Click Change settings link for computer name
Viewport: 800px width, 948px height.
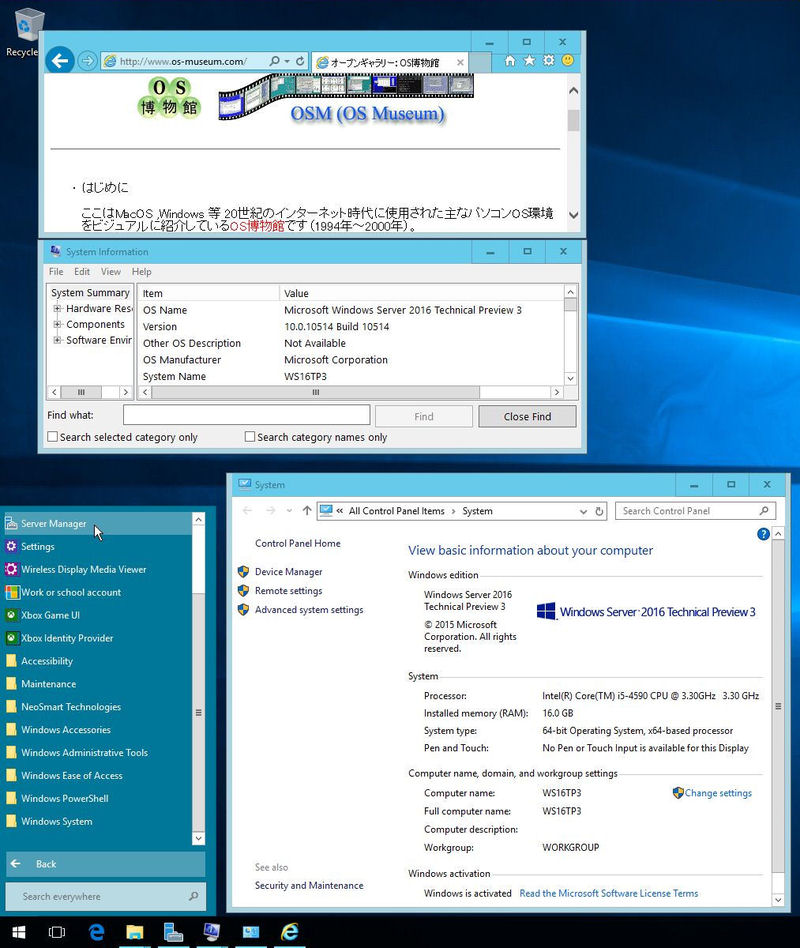coord(718,793)
